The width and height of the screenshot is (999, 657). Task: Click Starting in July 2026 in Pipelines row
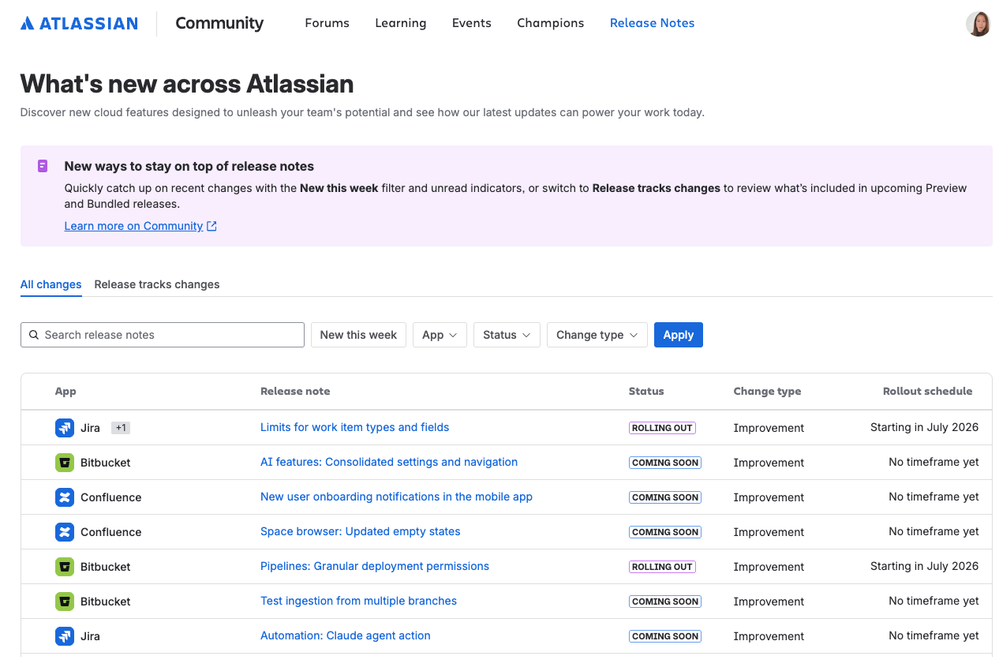pyautogui.click(x=924, y=566)
